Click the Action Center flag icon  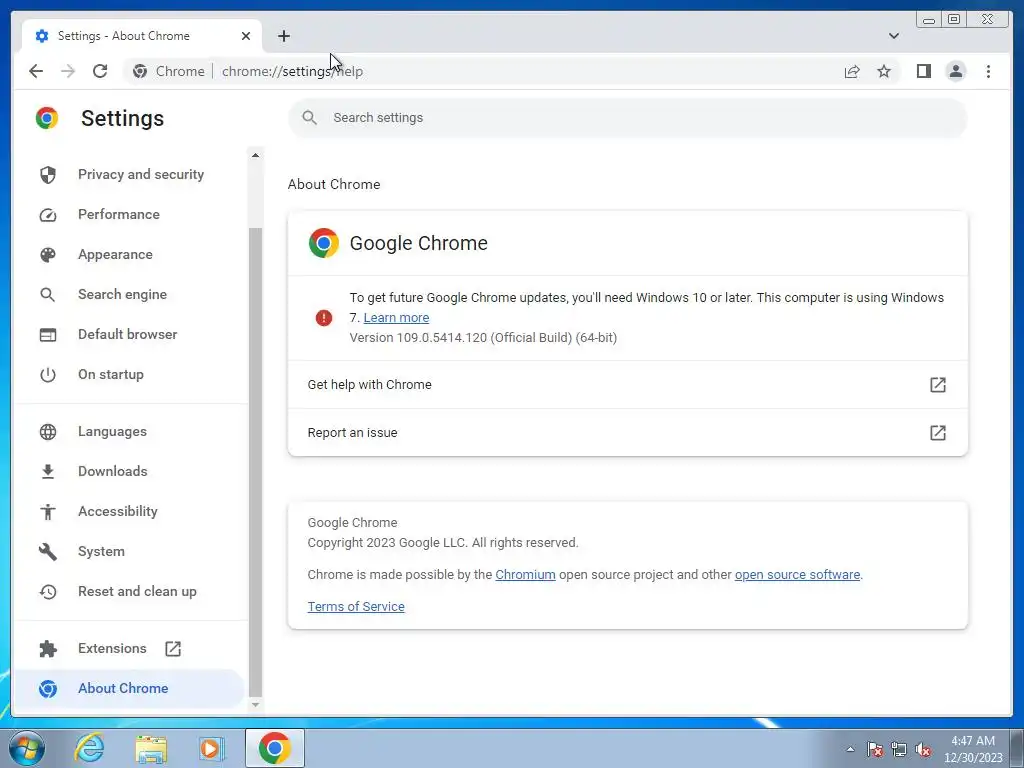pyautogui.click(x=875, y=749)
